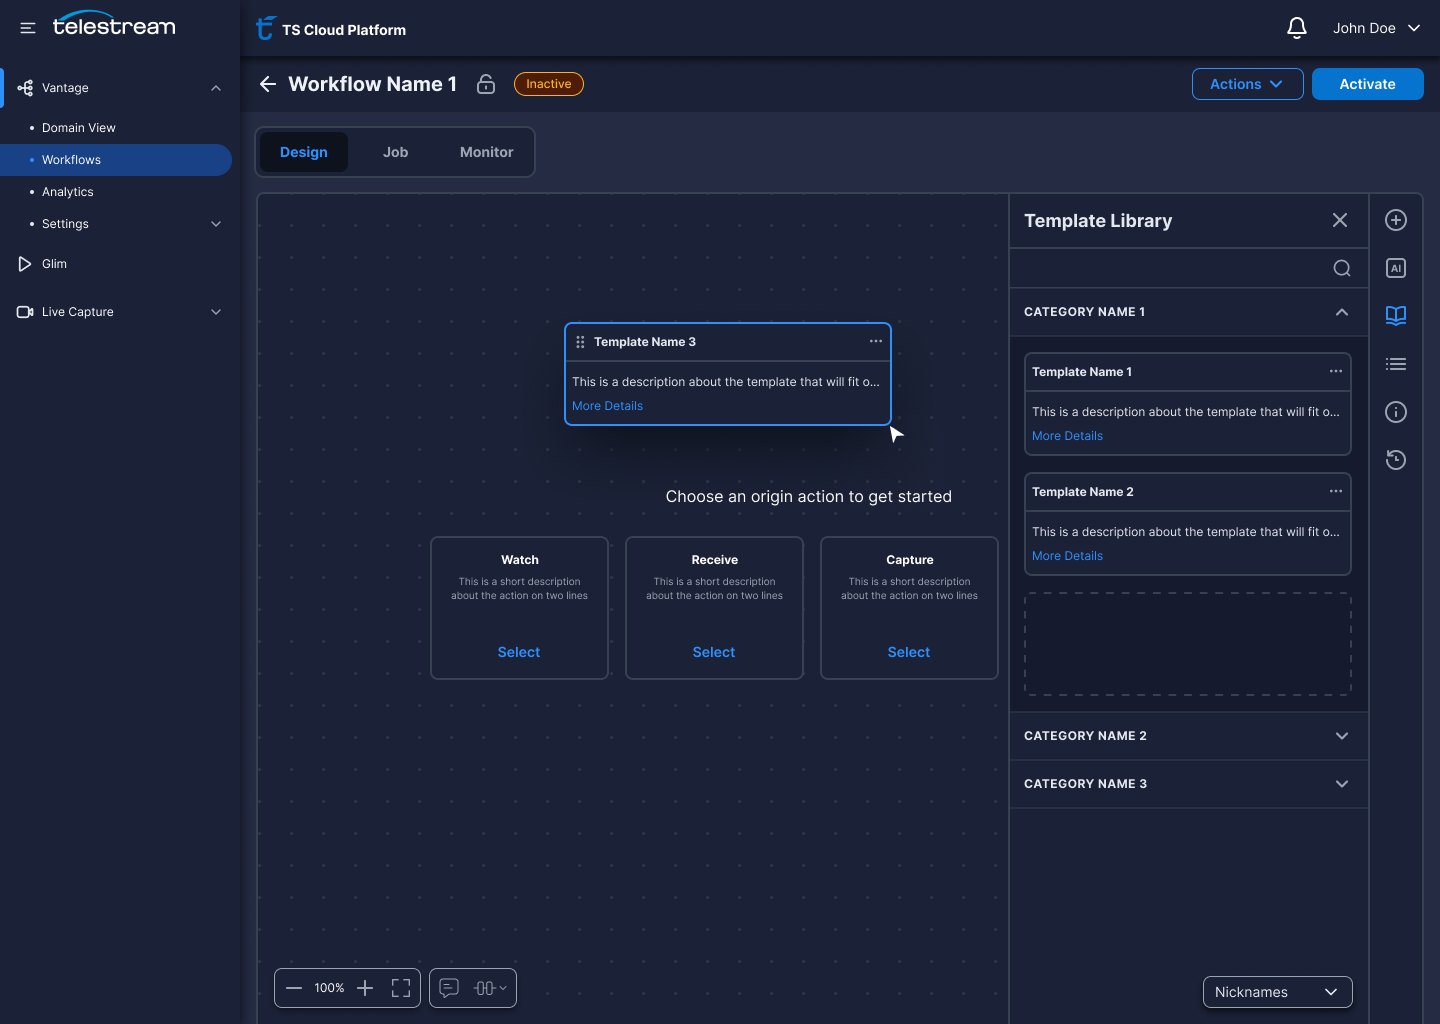Switch to the Design tab
Image resolution: width=1440 pixels, height=1024 pixels.
[x=304, y=152]
